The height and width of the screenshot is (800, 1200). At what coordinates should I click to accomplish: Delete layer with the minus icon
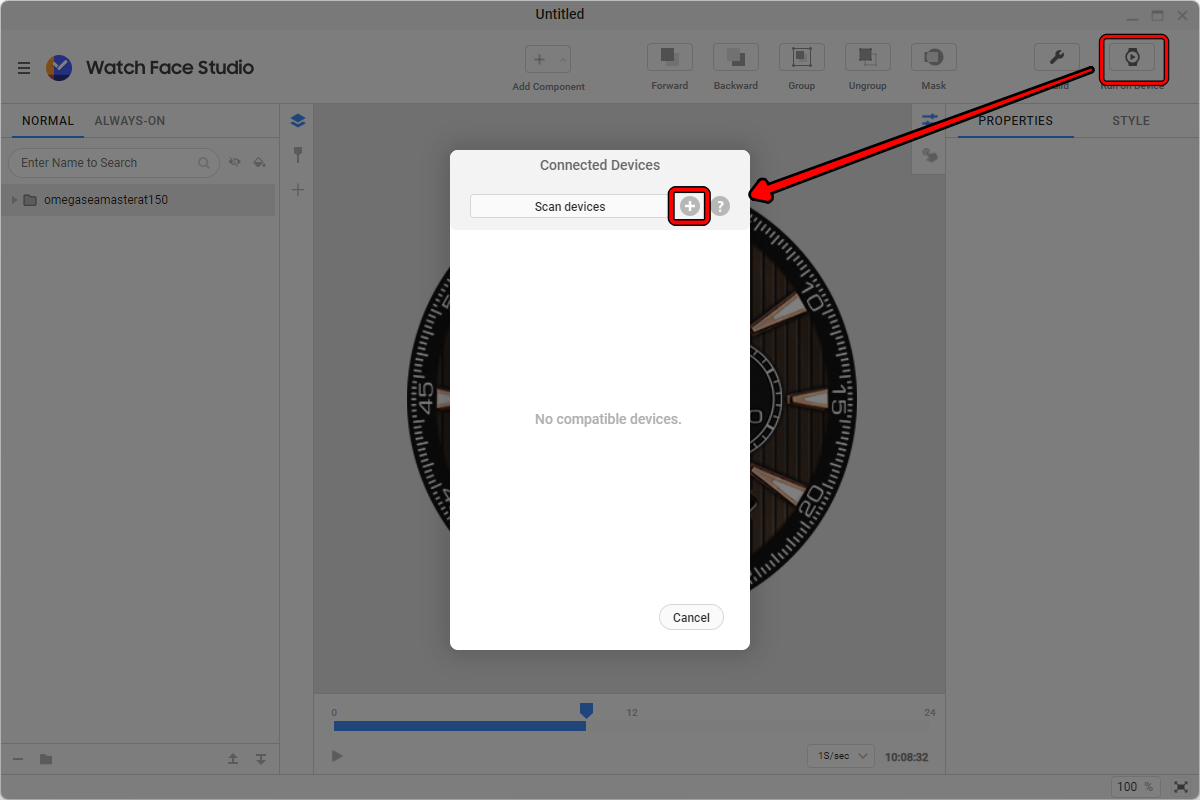tap(20, 759)
